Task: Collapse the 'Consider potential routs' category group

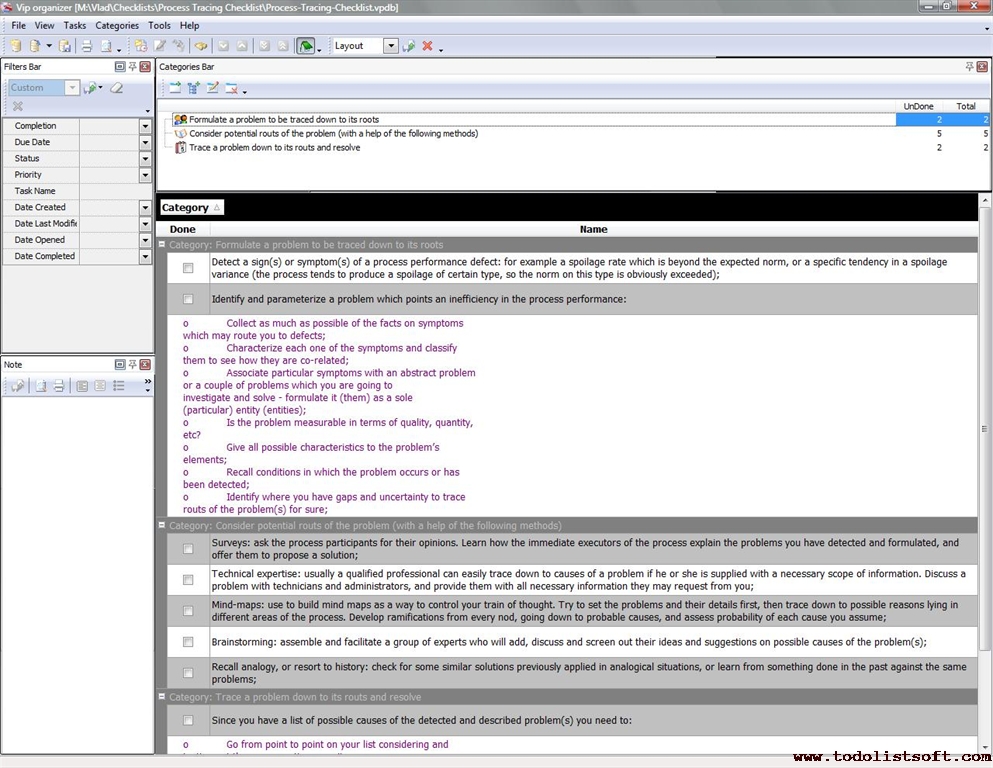Action: point(162,525)
